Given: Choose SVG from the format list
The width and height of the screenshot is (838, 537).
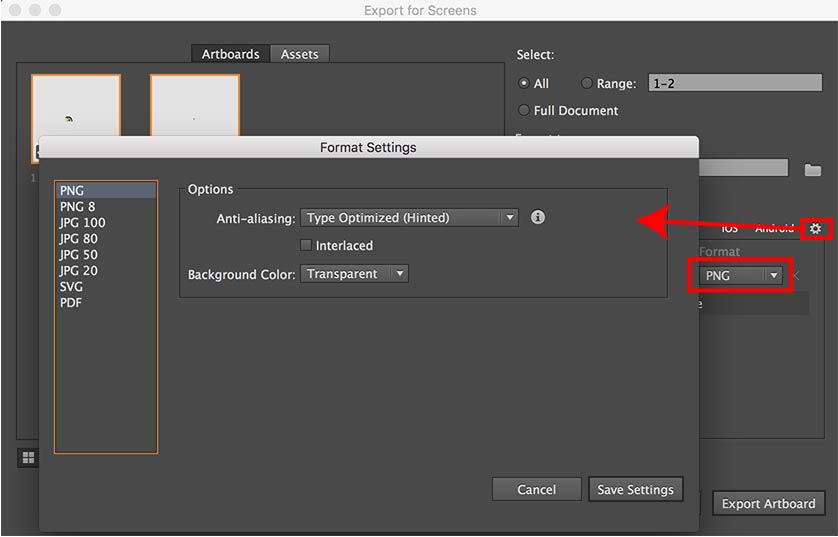Looking at the screenshot, I should pos(72,286).
